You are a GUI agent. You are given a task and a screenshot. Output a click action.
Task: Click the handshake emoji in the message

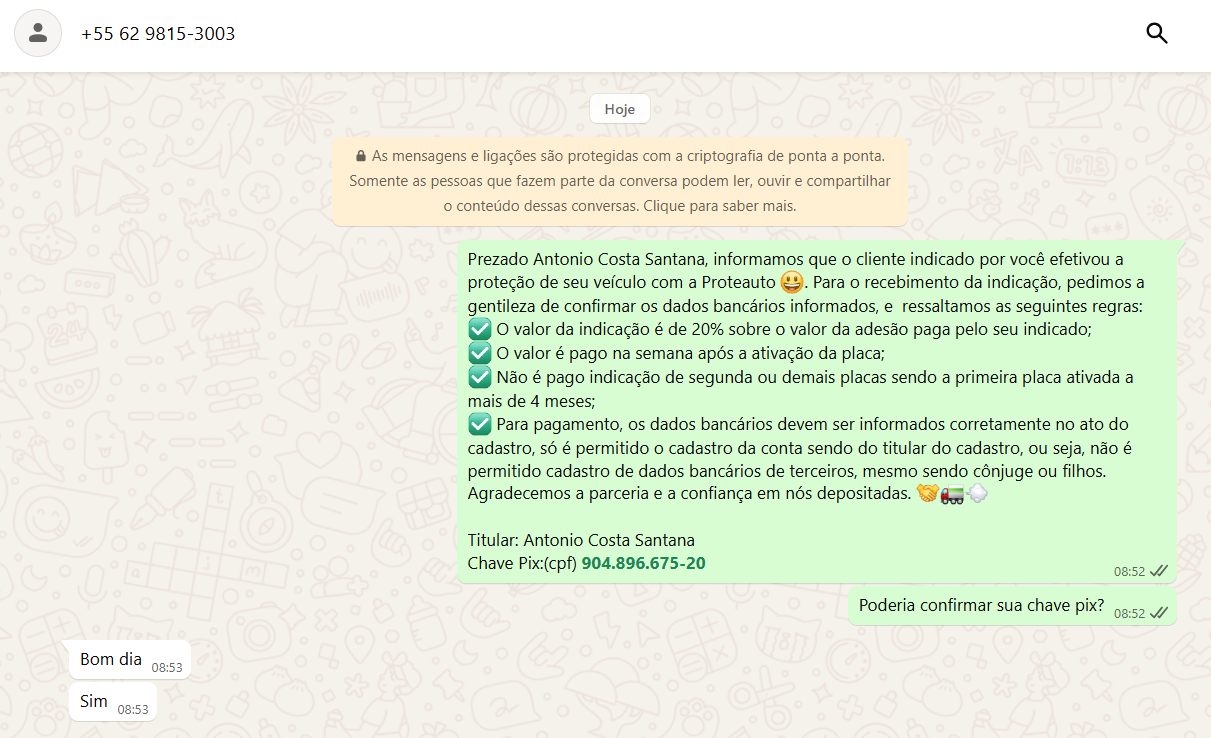[927, 493]
